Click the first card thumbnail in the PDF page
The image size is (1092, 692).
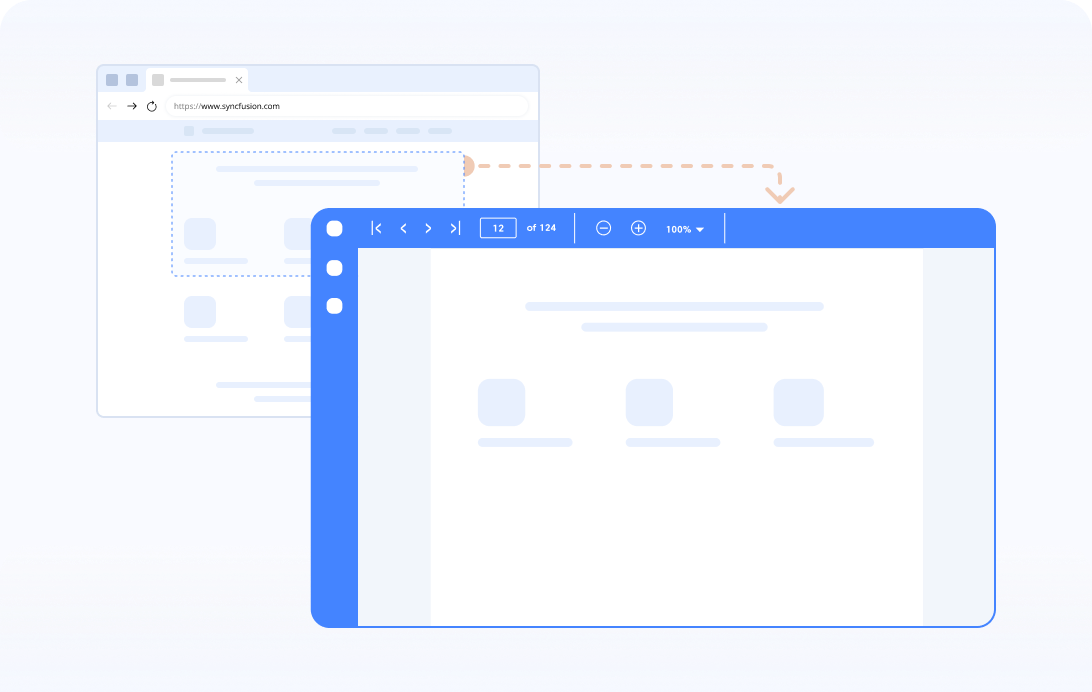[x=501, y=402]
